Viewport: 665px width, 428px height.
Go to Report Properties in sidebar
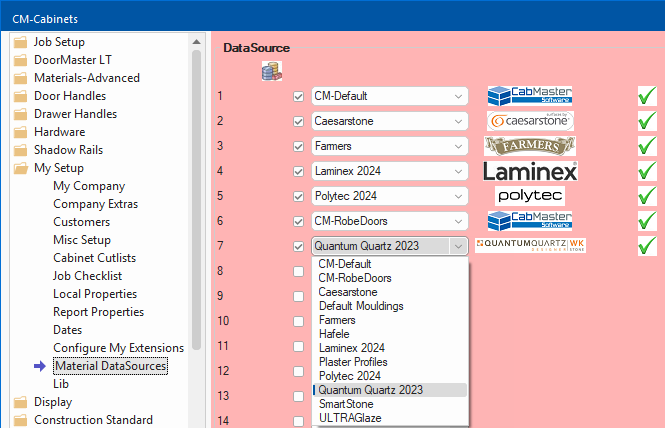(x=98, y=312)
